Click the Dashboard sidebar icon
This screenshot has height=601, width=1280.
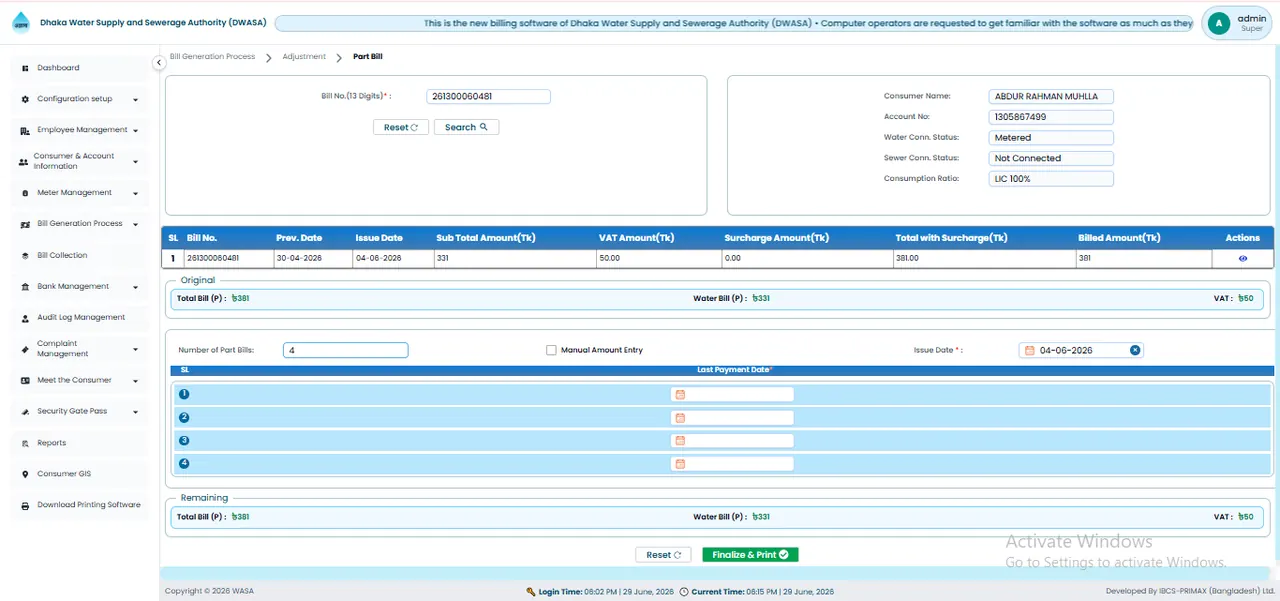click(25, 68)
